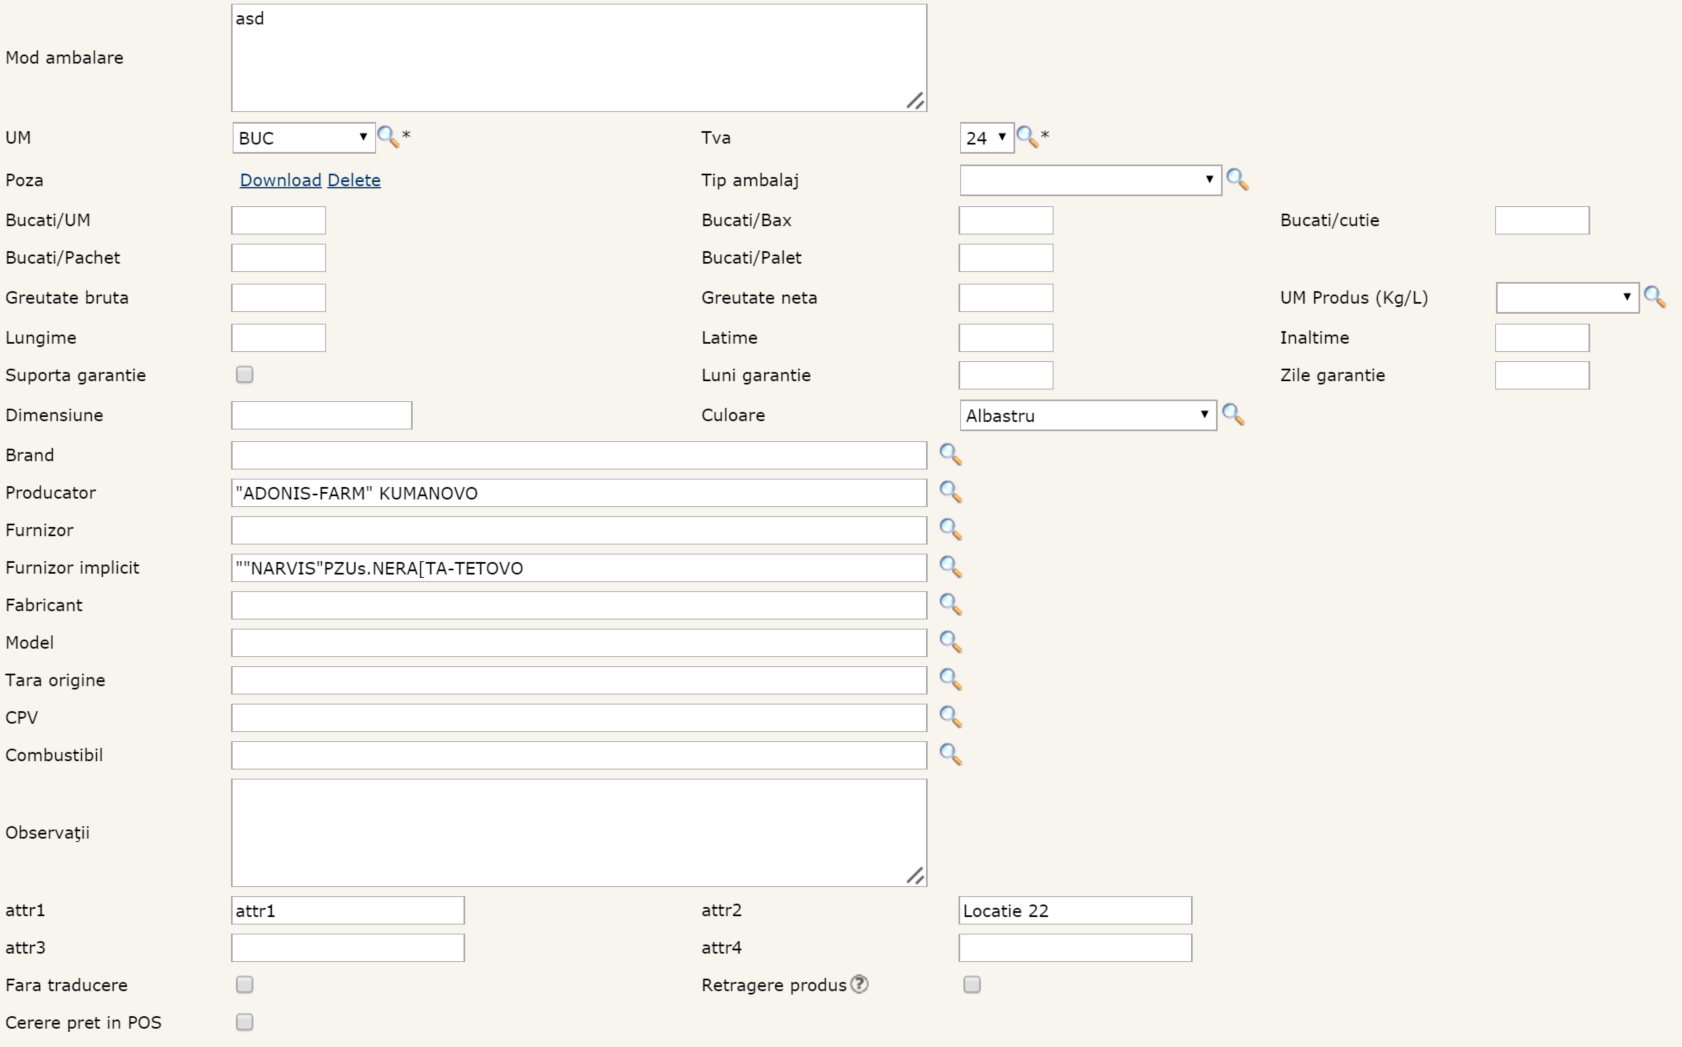Viewport: 1682px width, 1047px height.
Task: Click the Download link for Poza
Action: [x=280, y=180]
